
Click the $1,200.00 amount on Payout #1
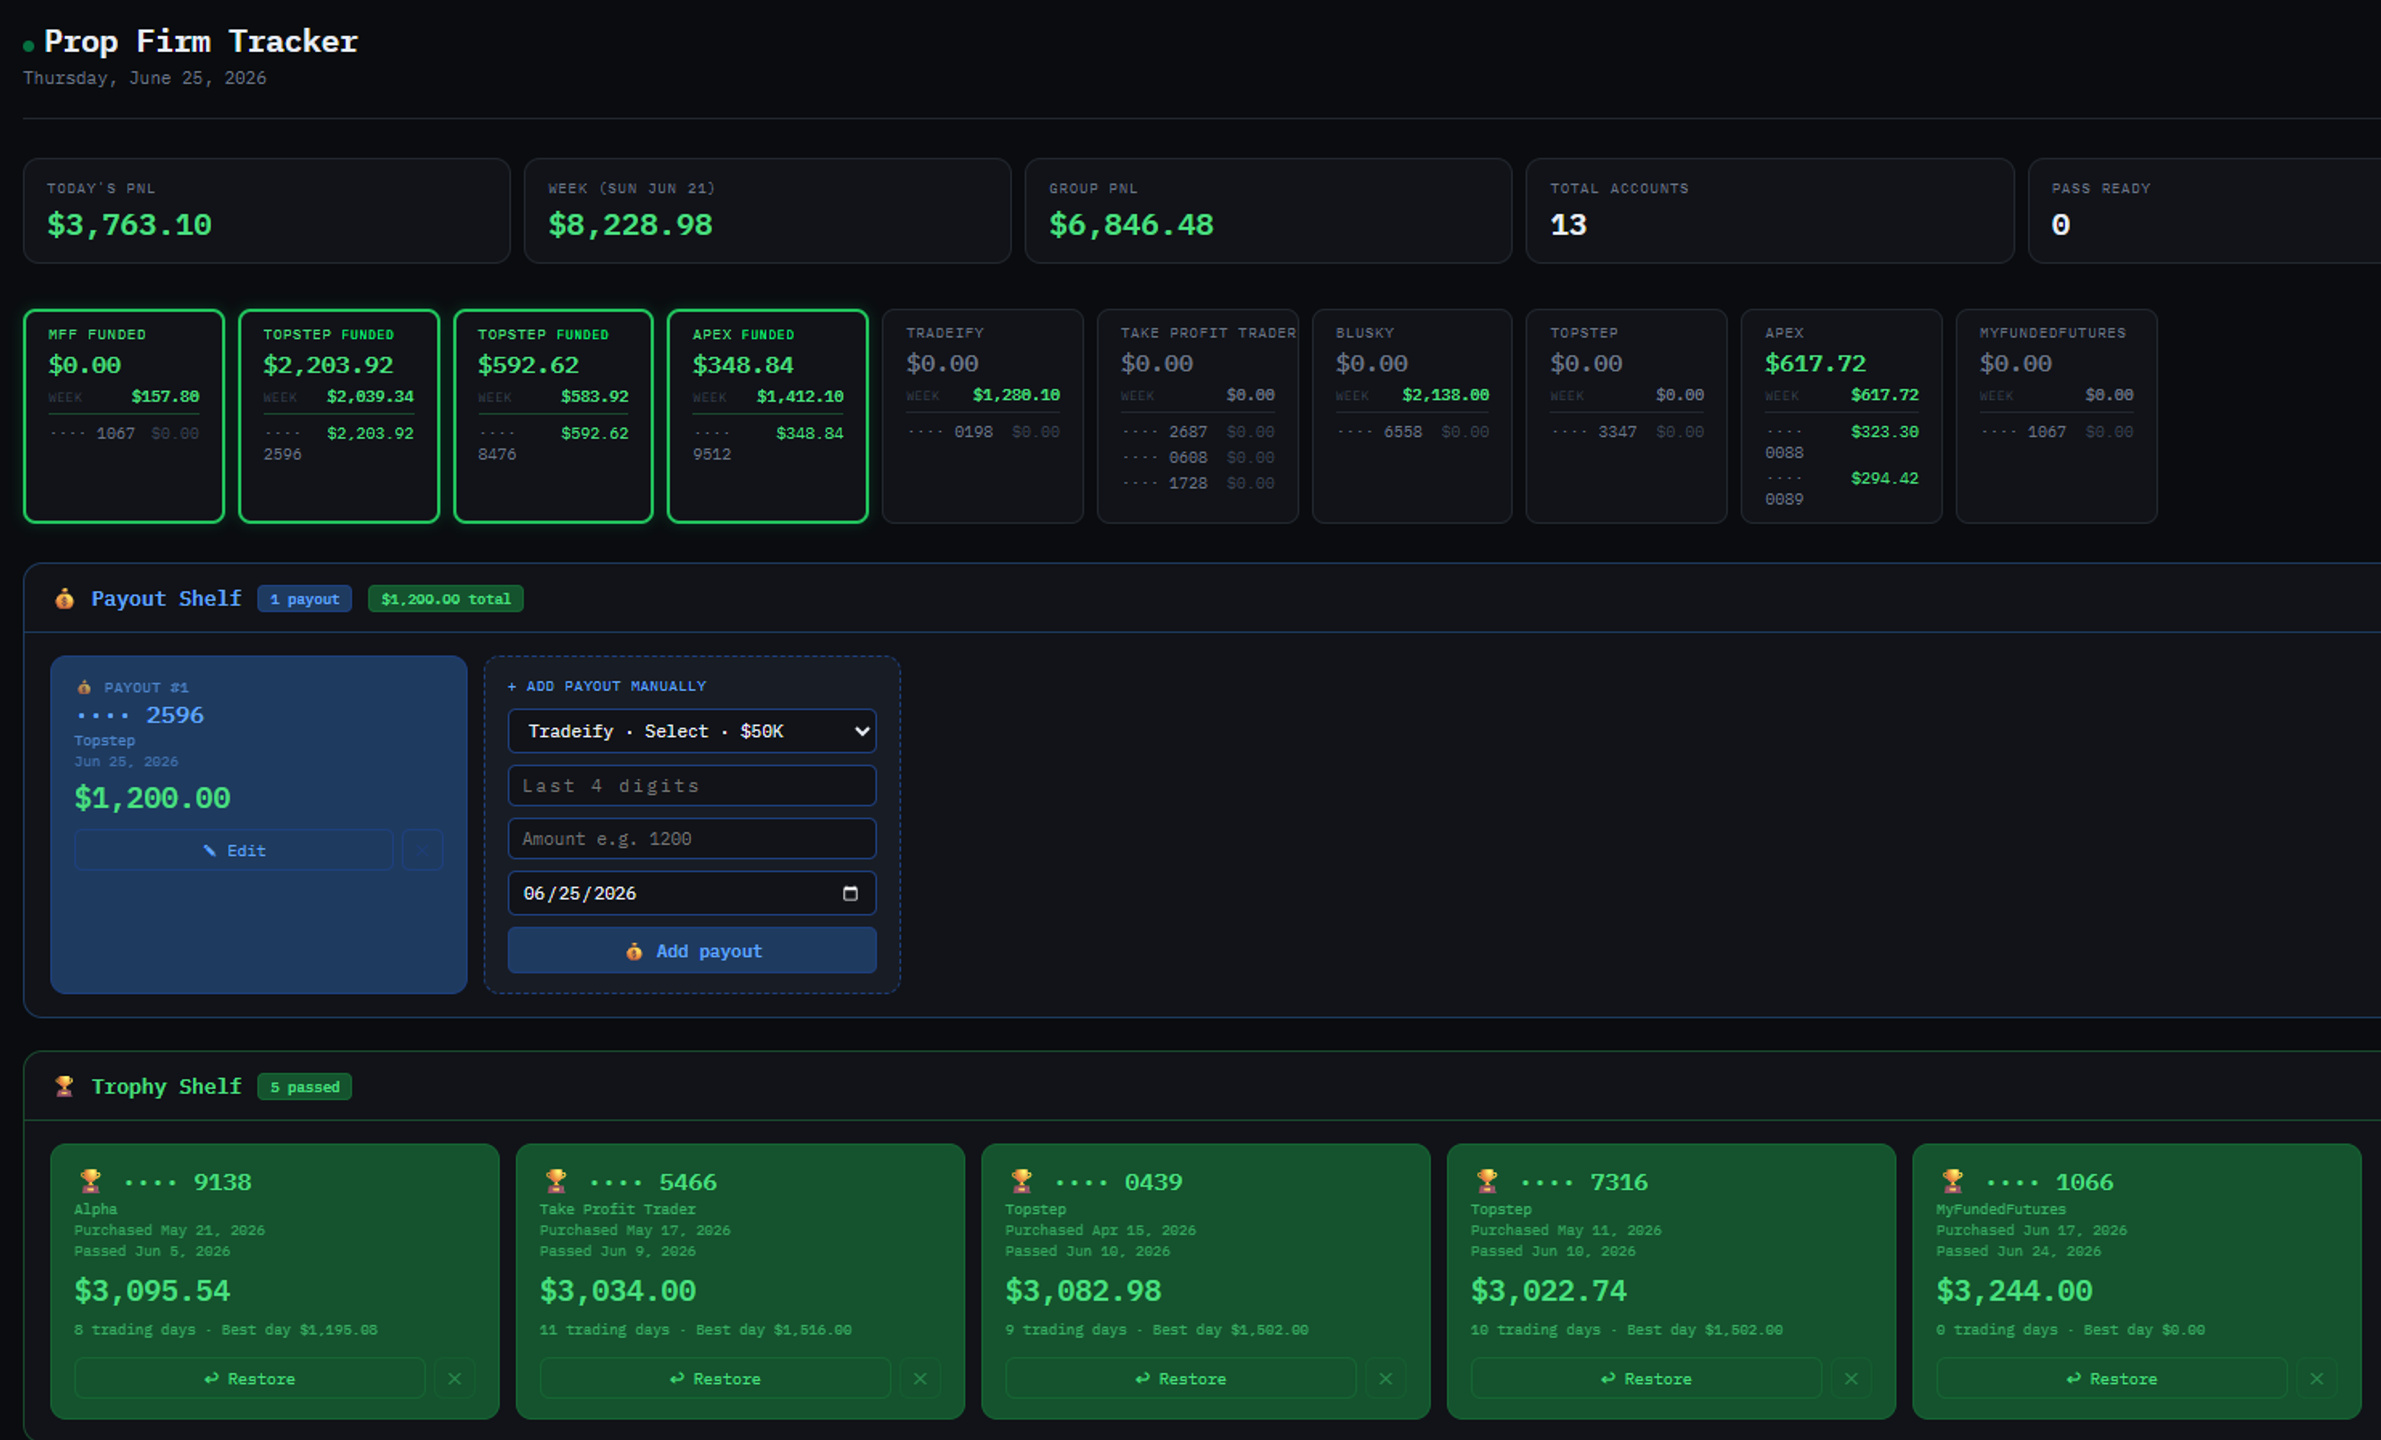pyautogui.click(x=152, y=798)
